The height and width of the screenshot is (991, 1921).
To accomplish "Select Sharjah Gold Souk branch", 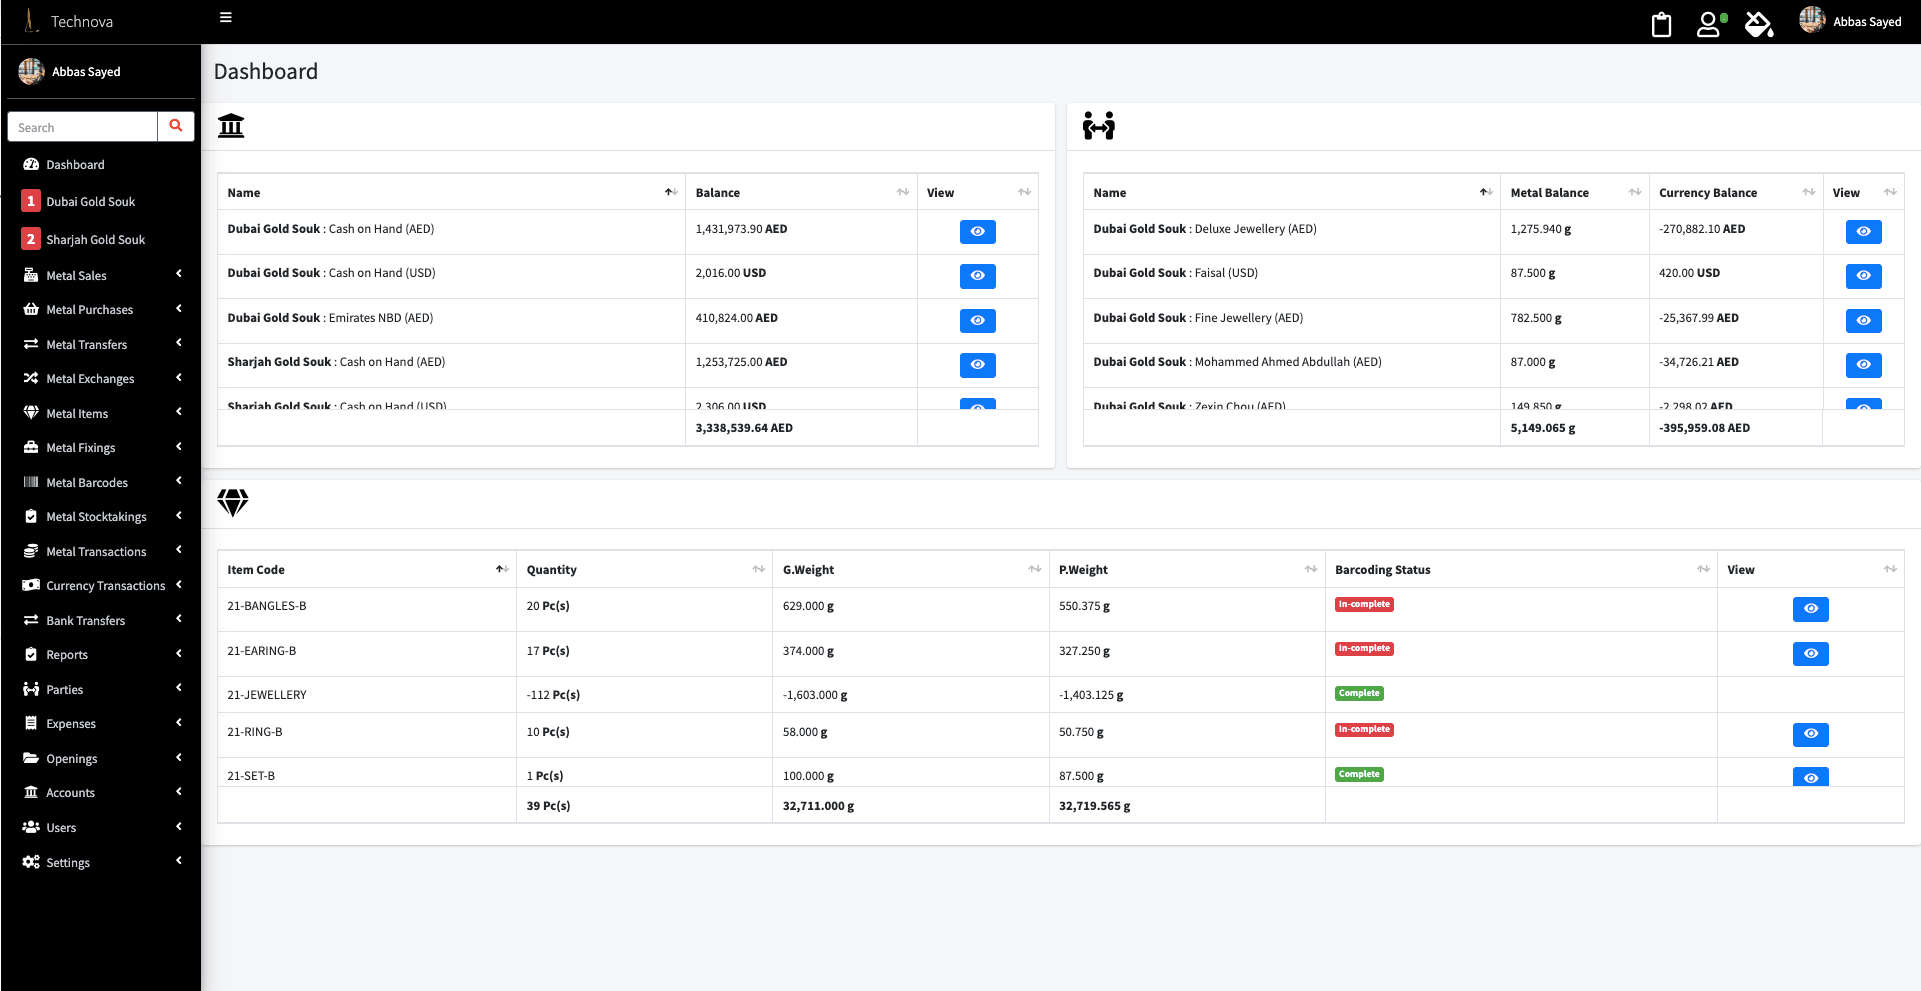I will coord(95,240).
